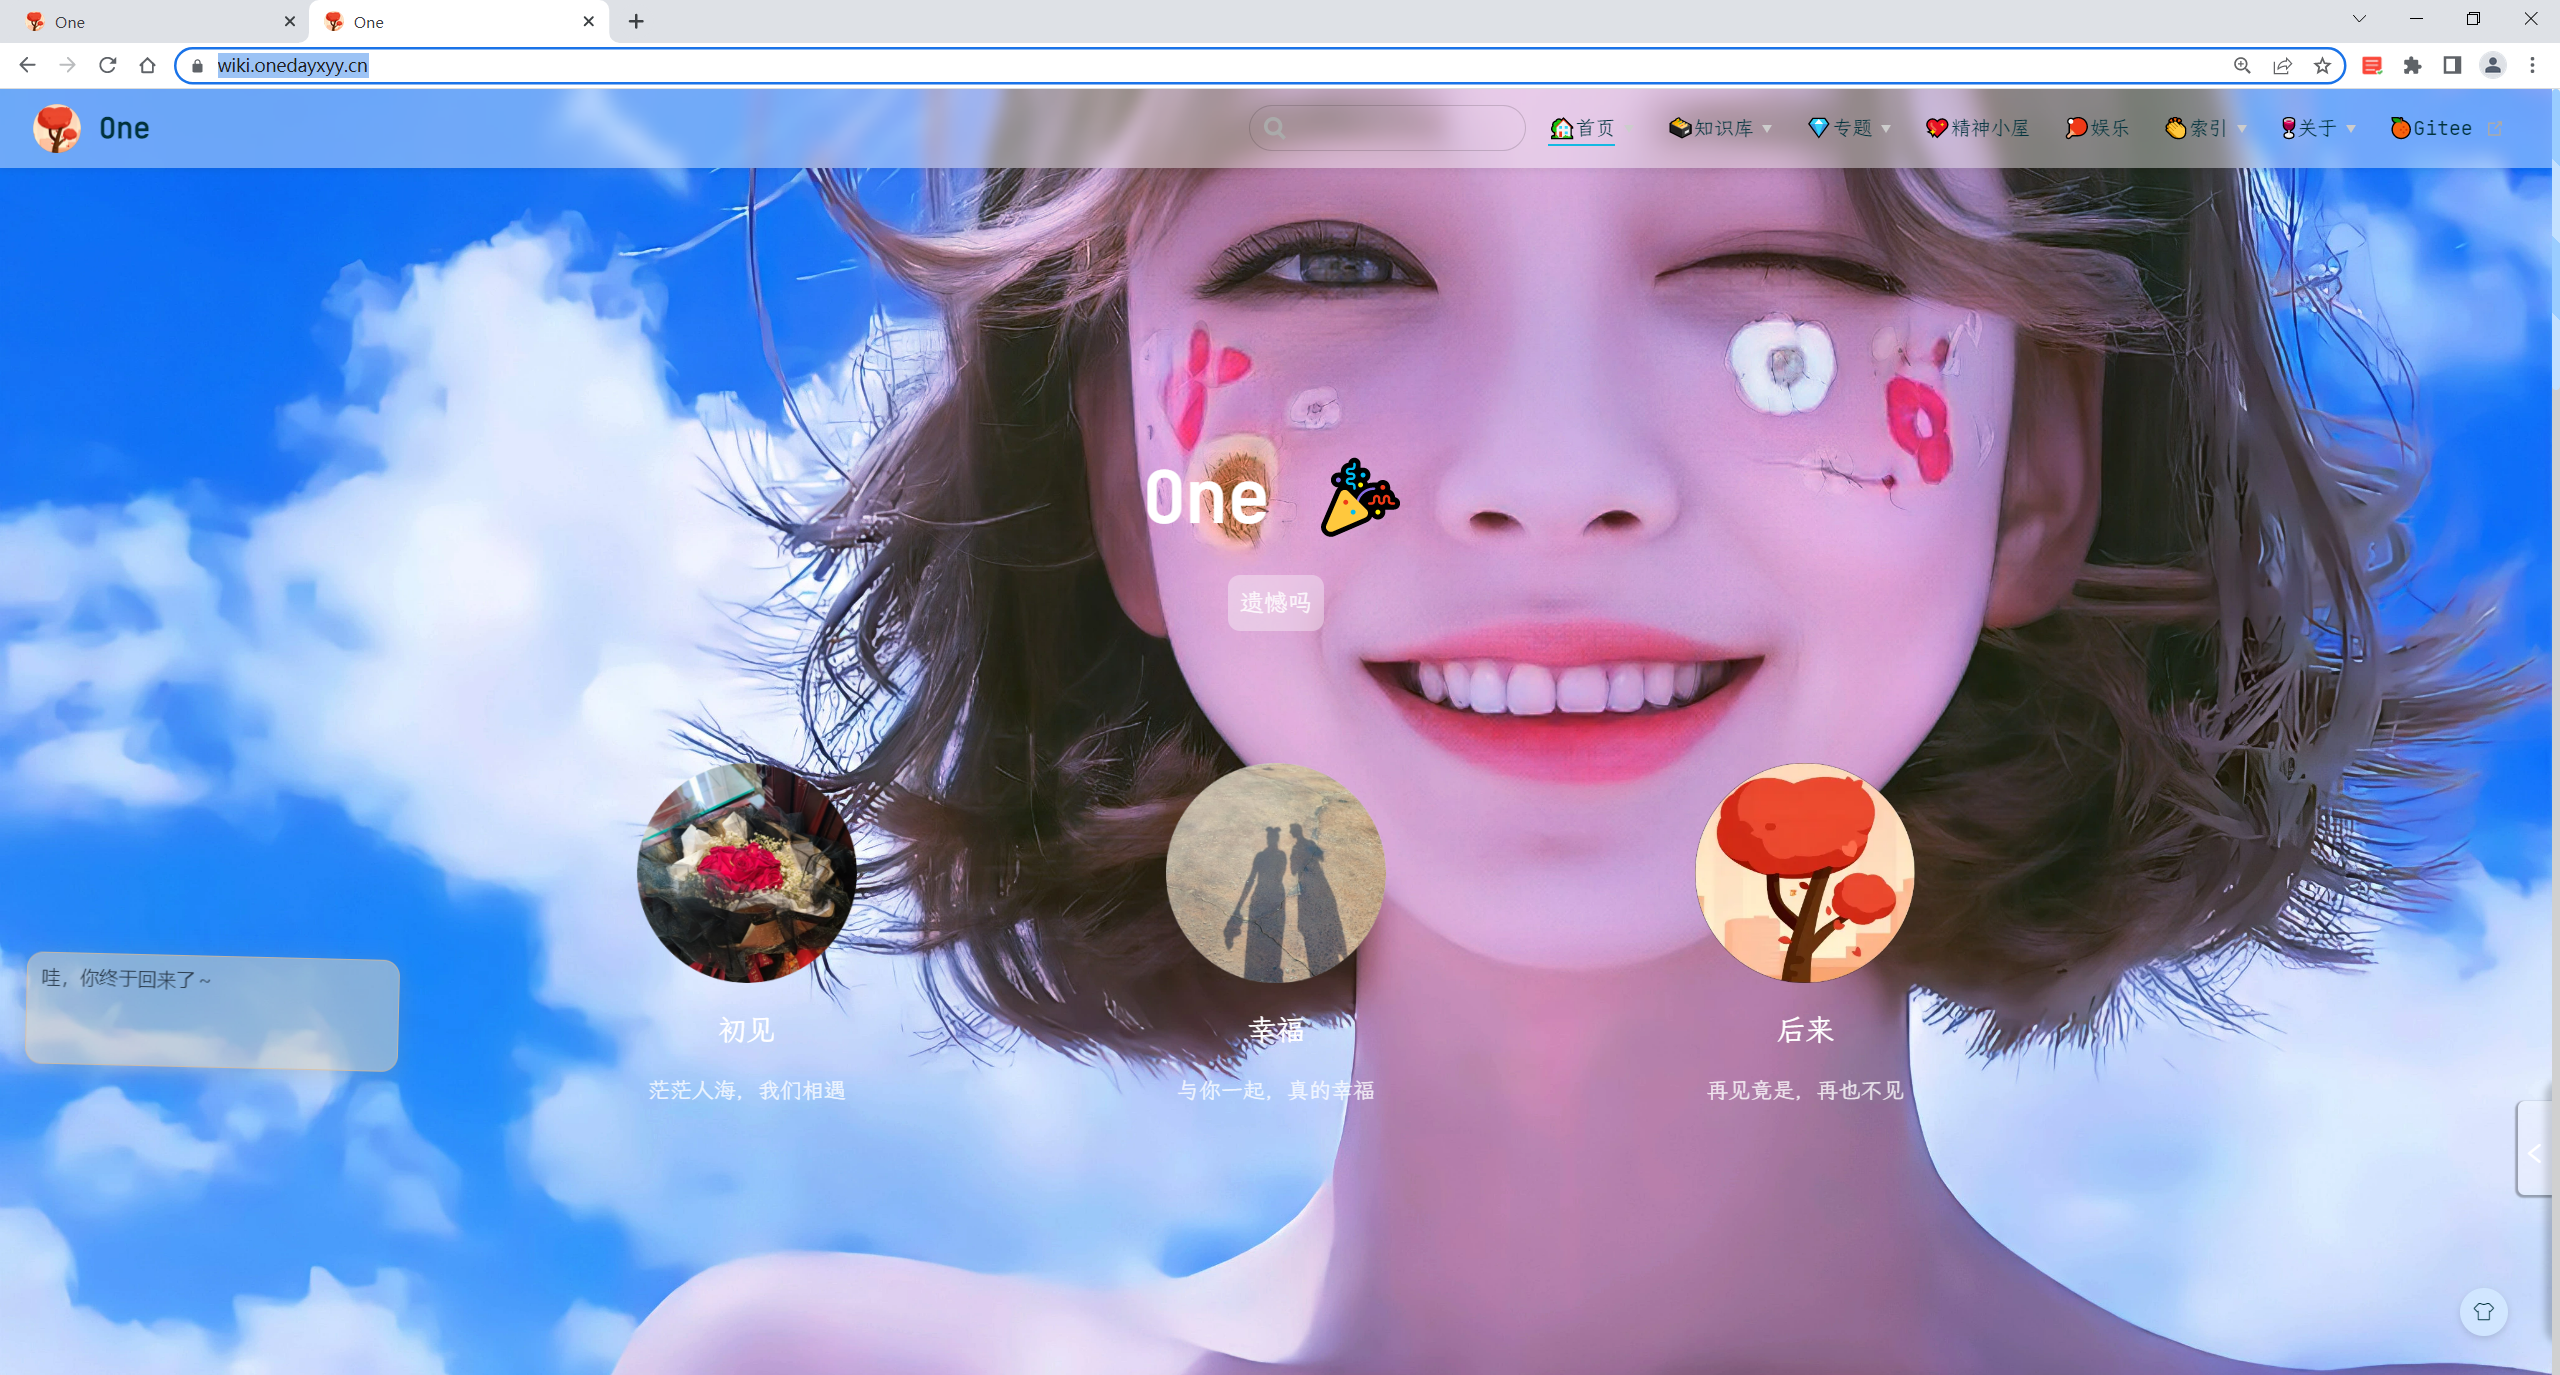This screenshot has width=2560, height=1375.
Task: Open 娱乐 nav link
Action: coord(2097,128)
